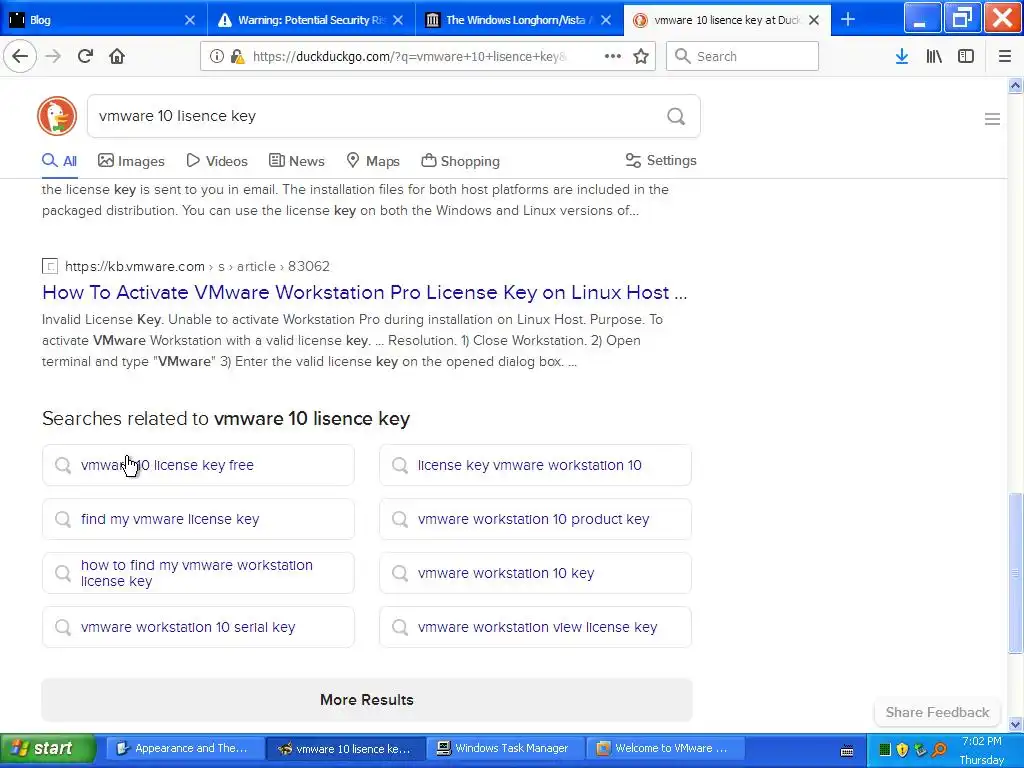The image size is (1024, 768).
Task: Open How To Activate VMware Workstation Pro link
Action: tap(364, 292)
